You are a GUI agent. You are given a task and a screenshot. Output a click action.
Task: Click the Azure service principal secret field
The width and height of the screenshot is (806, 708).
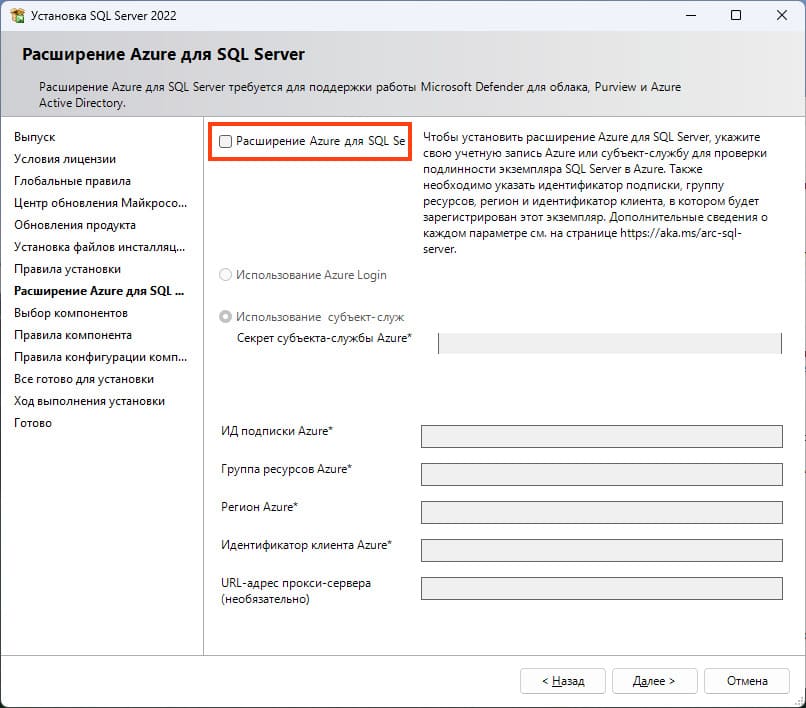610,343
